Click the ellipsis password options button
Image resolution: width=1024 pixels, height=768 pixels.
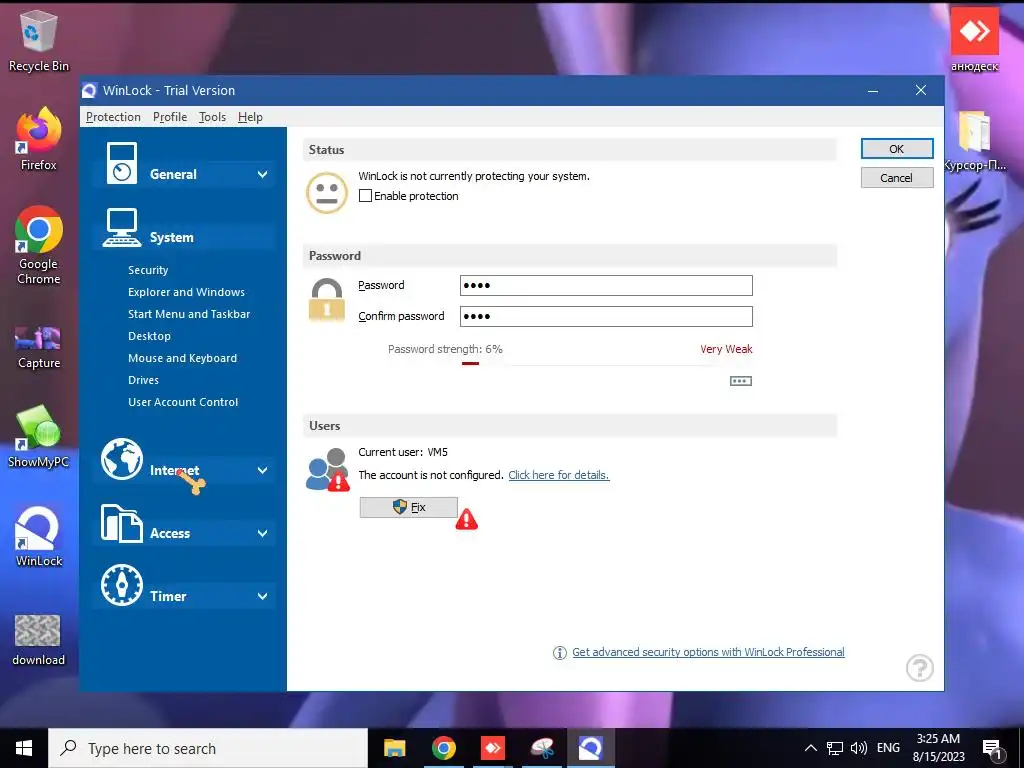point(741,381)
